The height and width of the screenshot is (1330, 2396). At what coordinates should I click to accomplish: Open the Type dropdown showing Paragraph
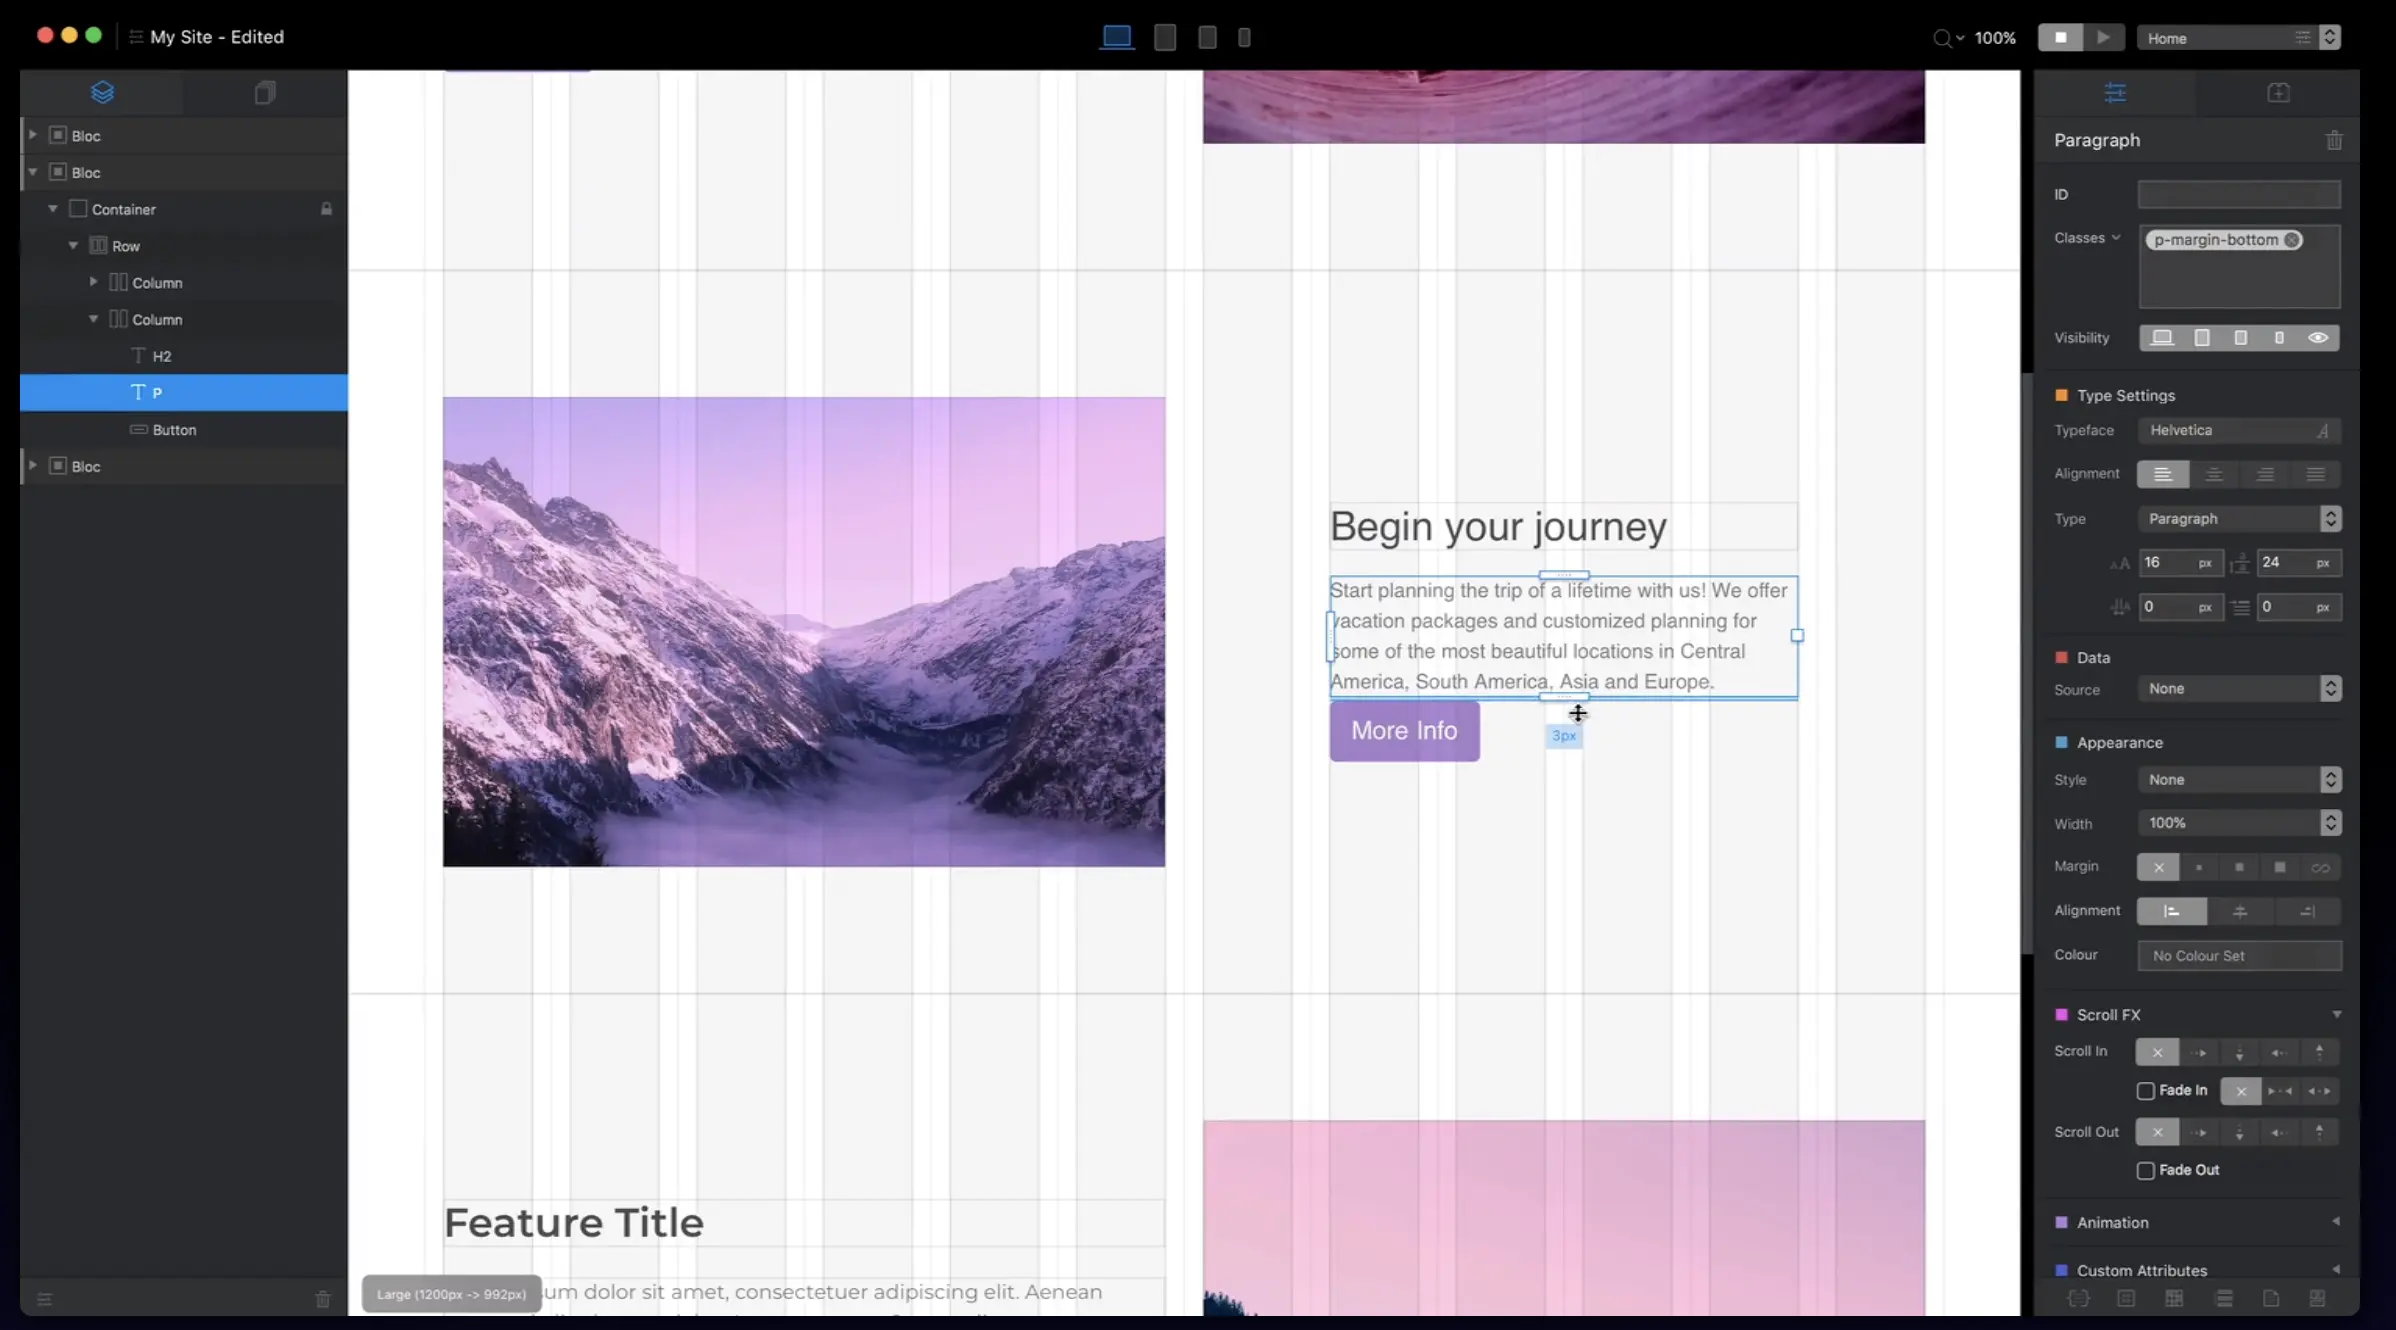(x=2239, y=519)
